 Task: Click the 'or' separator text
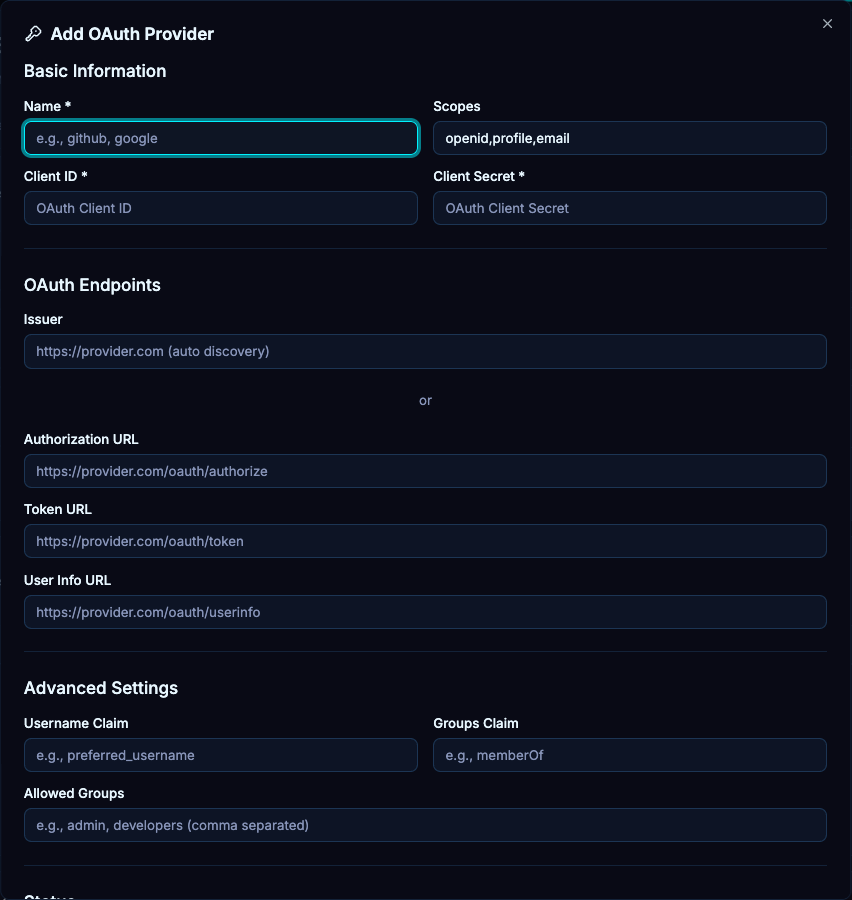(x=425, y=401)
